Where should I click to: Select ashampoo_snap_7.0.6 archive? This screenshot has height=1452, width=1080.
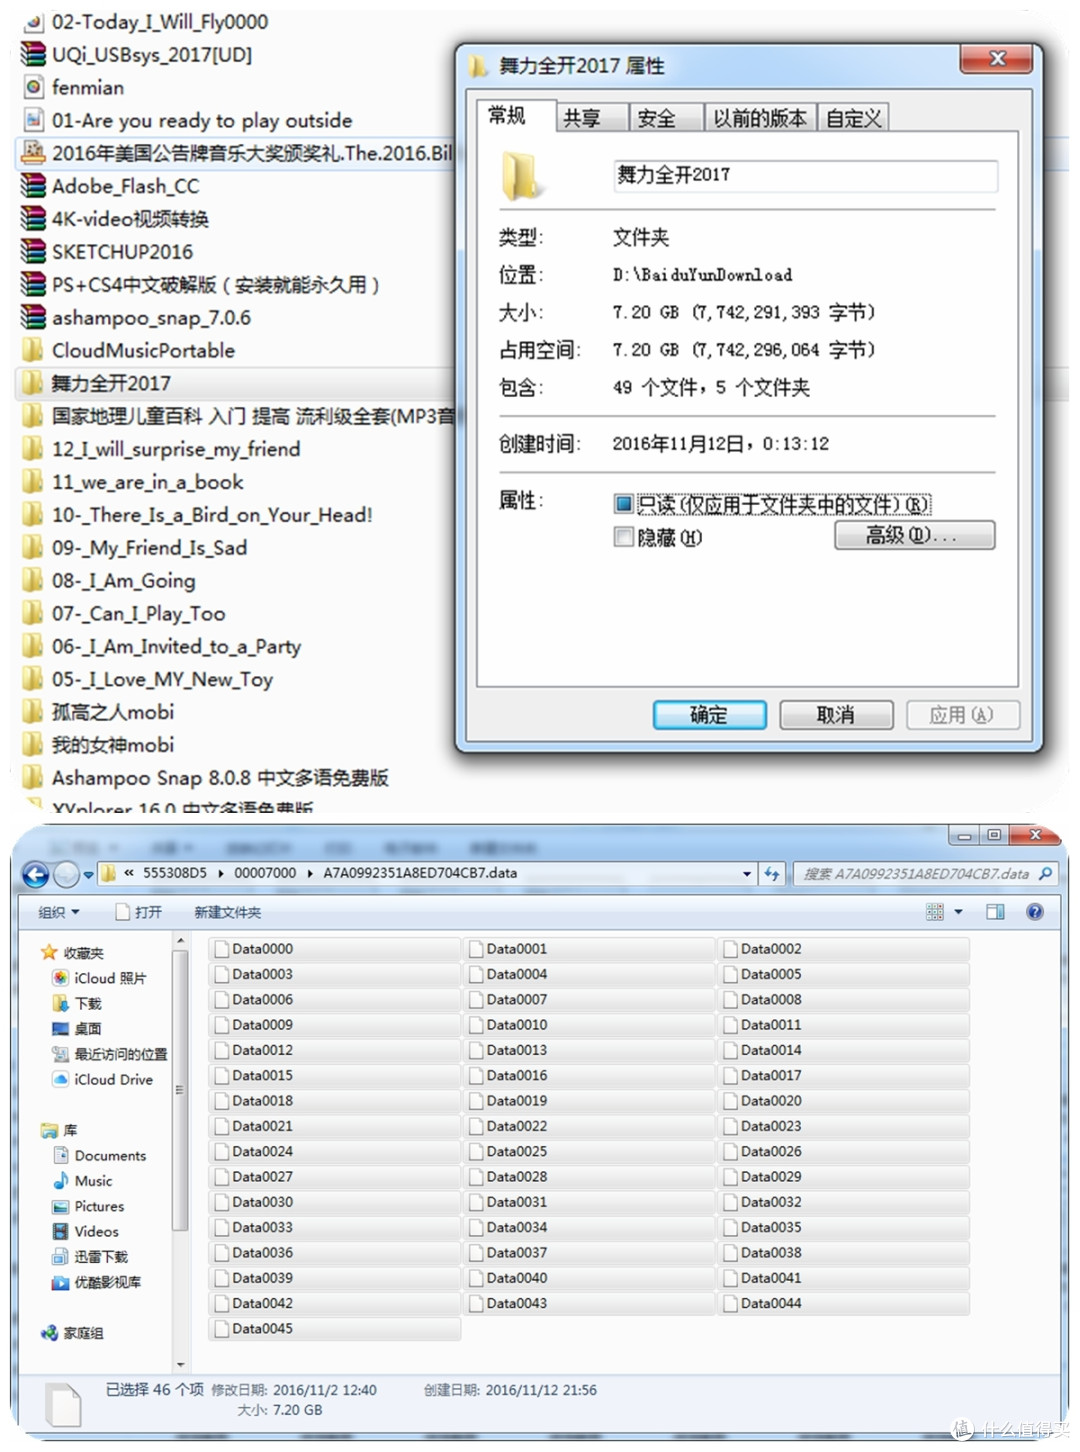click(136, 317)
